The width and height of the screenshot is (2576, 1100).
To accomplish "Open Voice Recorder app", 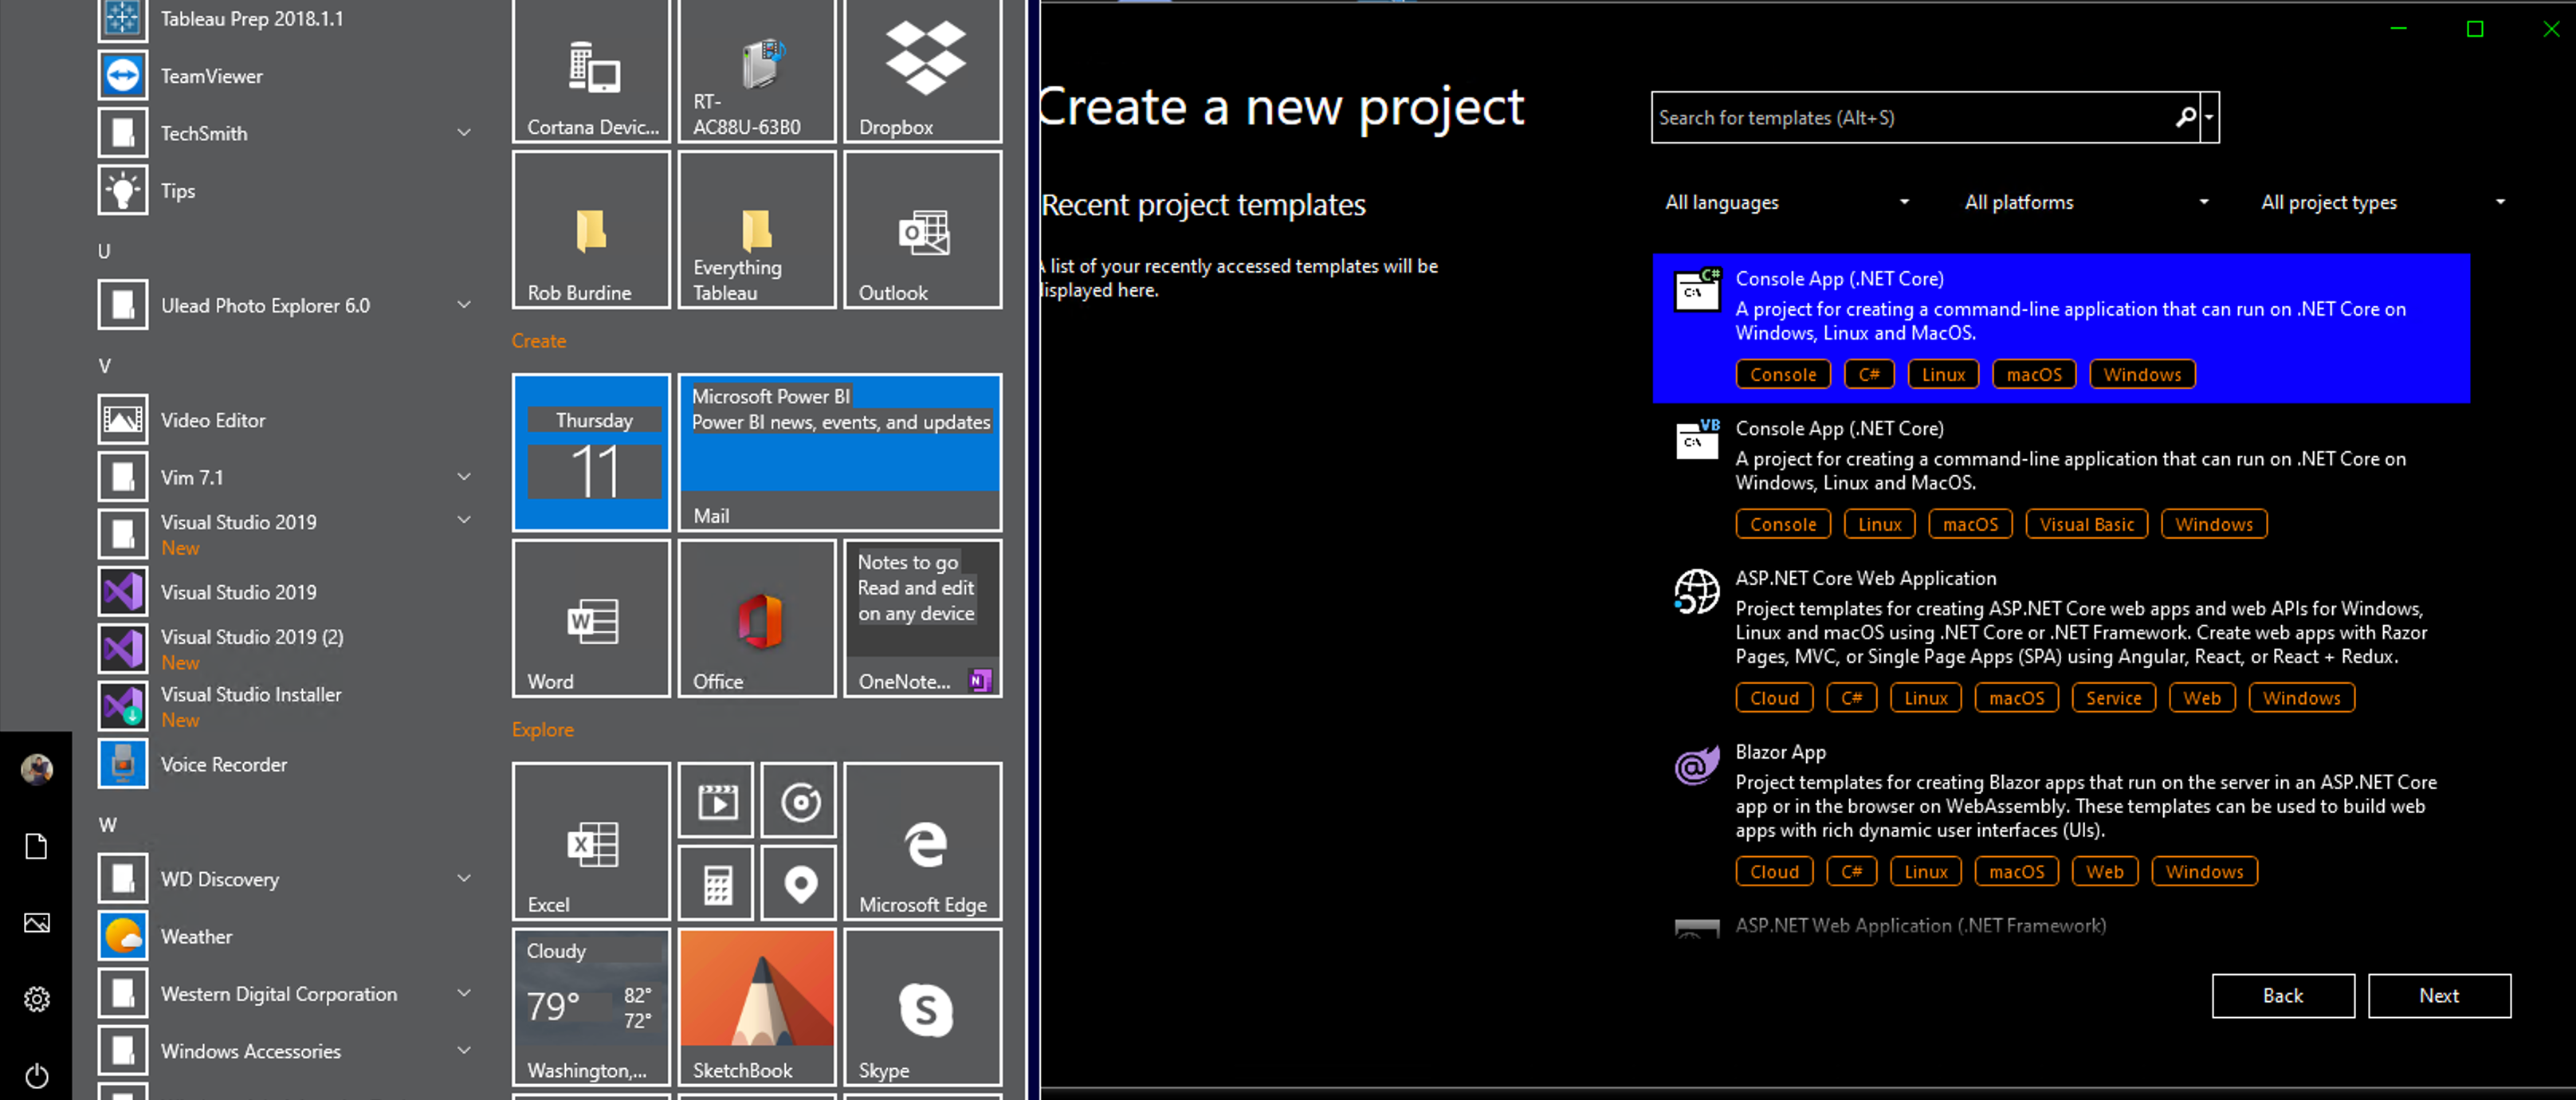I will coord(224,764).
